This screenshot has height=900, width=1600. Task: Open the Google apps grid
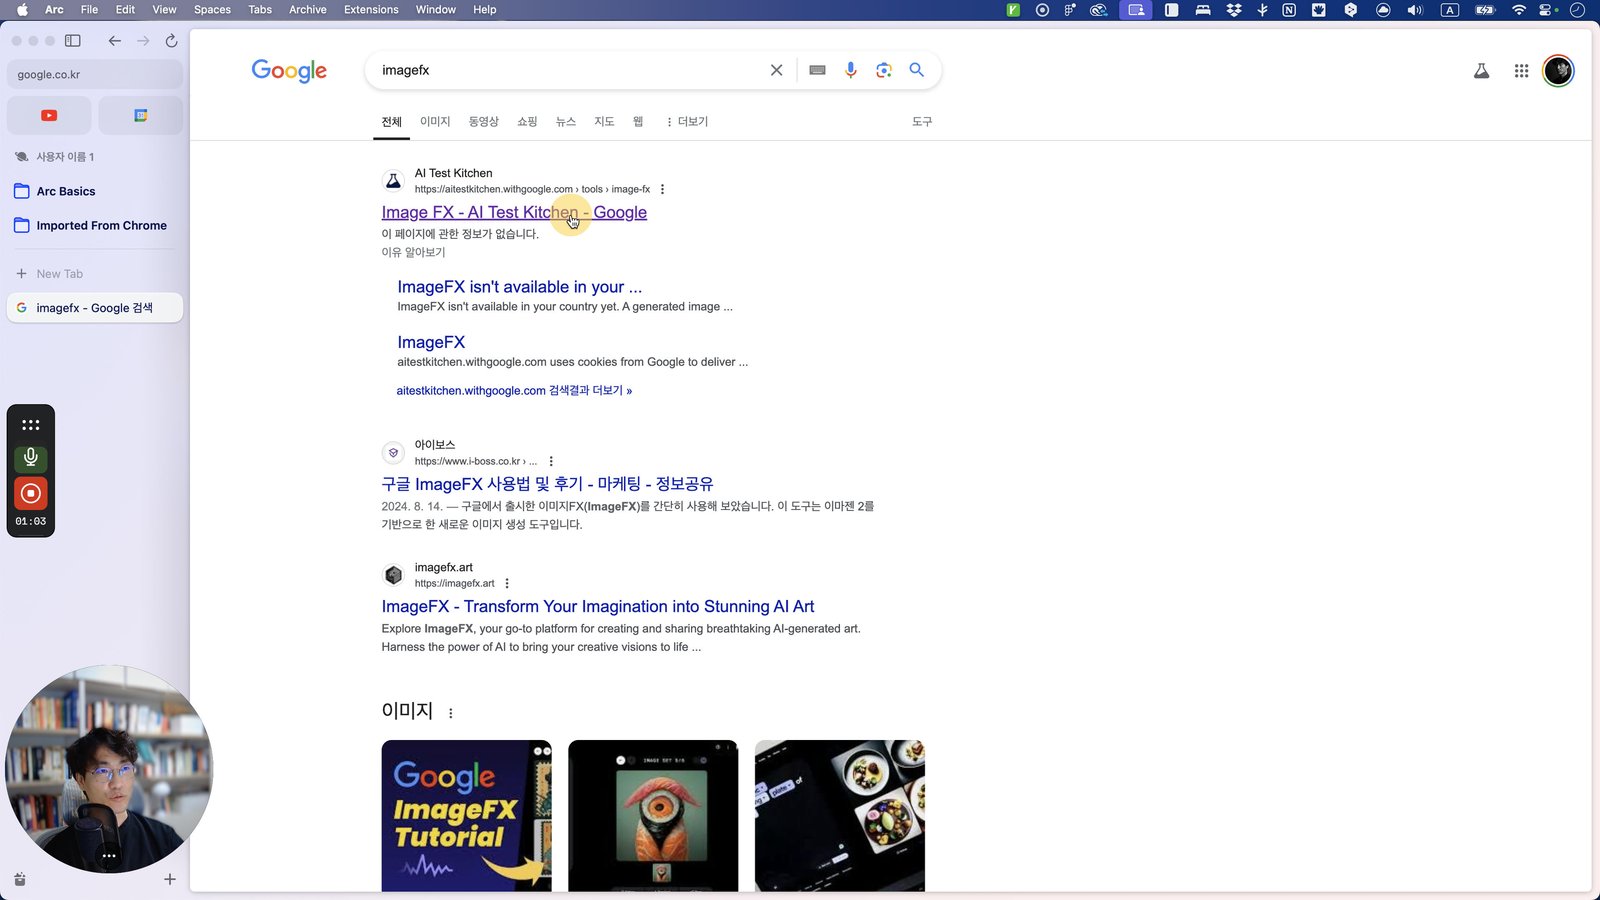click(1521, 71)
